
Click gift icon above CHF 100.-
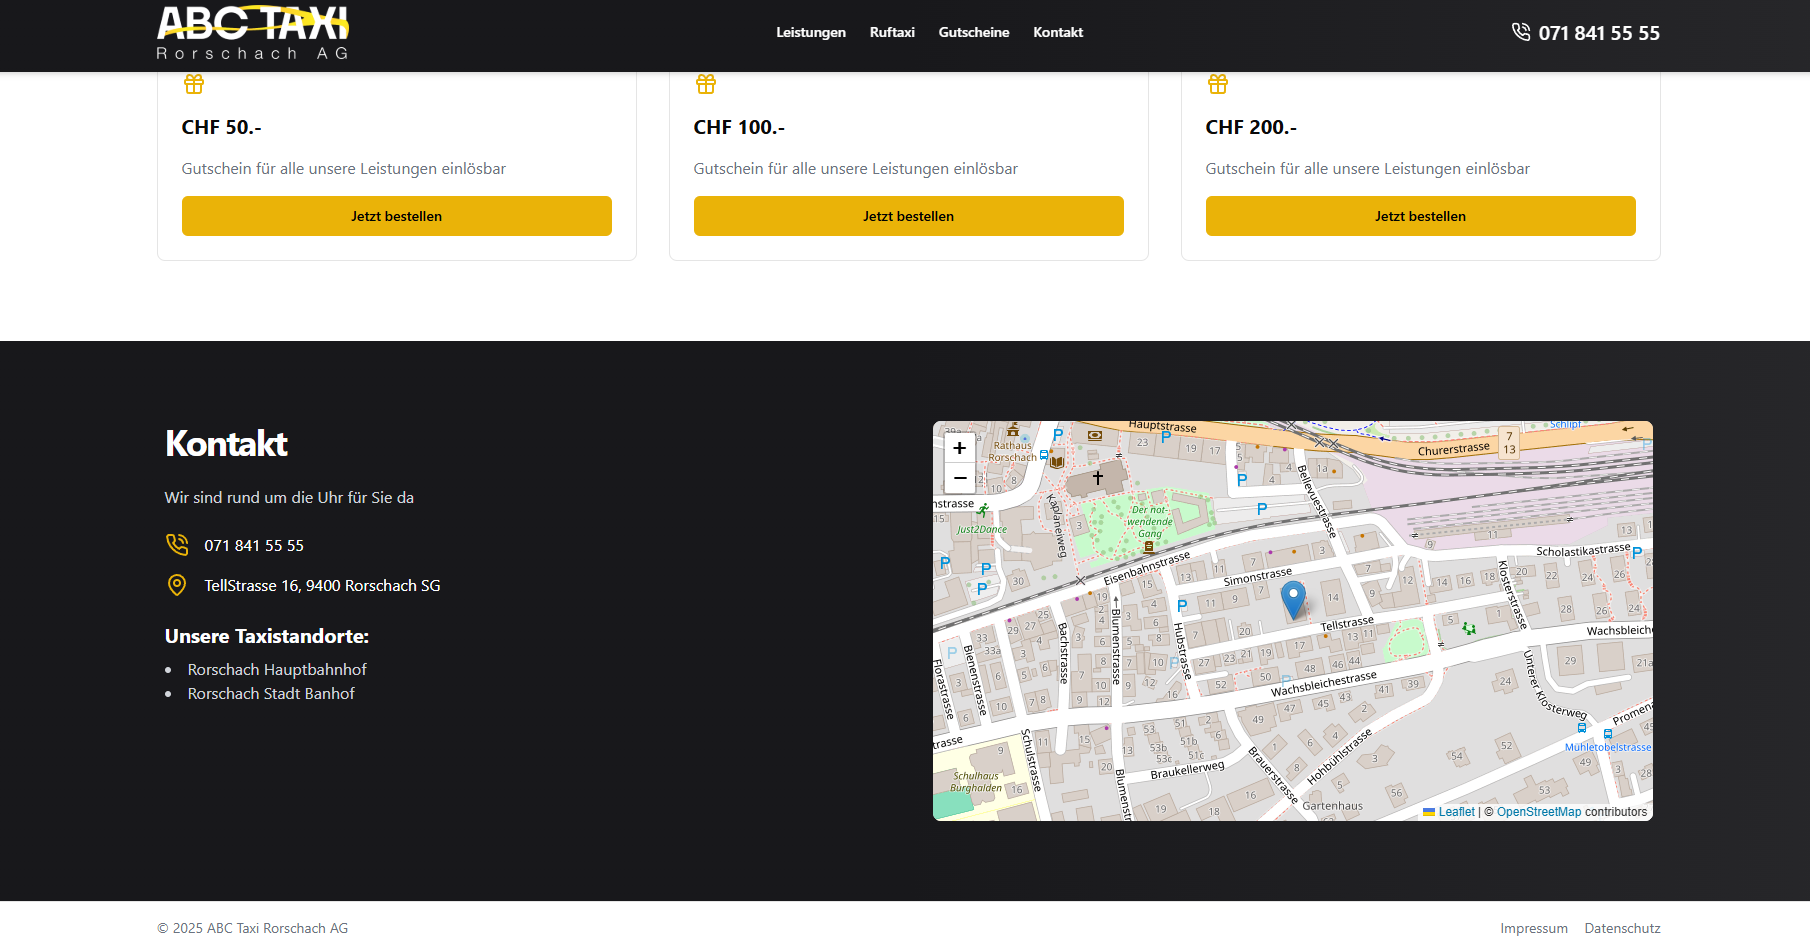(x=706, y=84)
